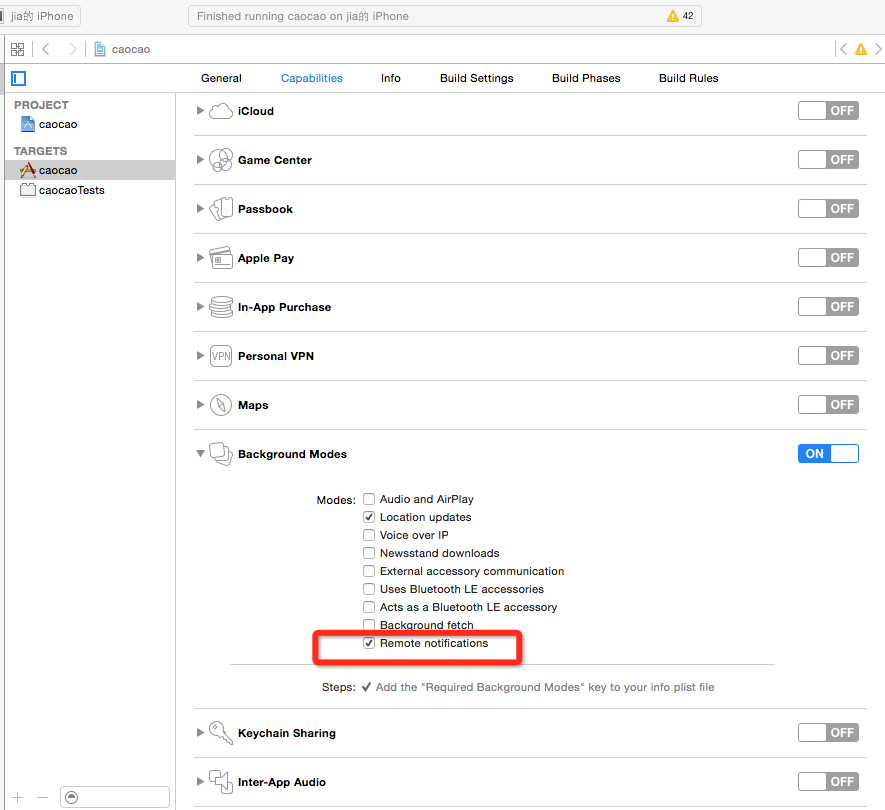The image size is (885, 810).
Task: Click the Personal VPN badge icon
Action: pos(221,356)
